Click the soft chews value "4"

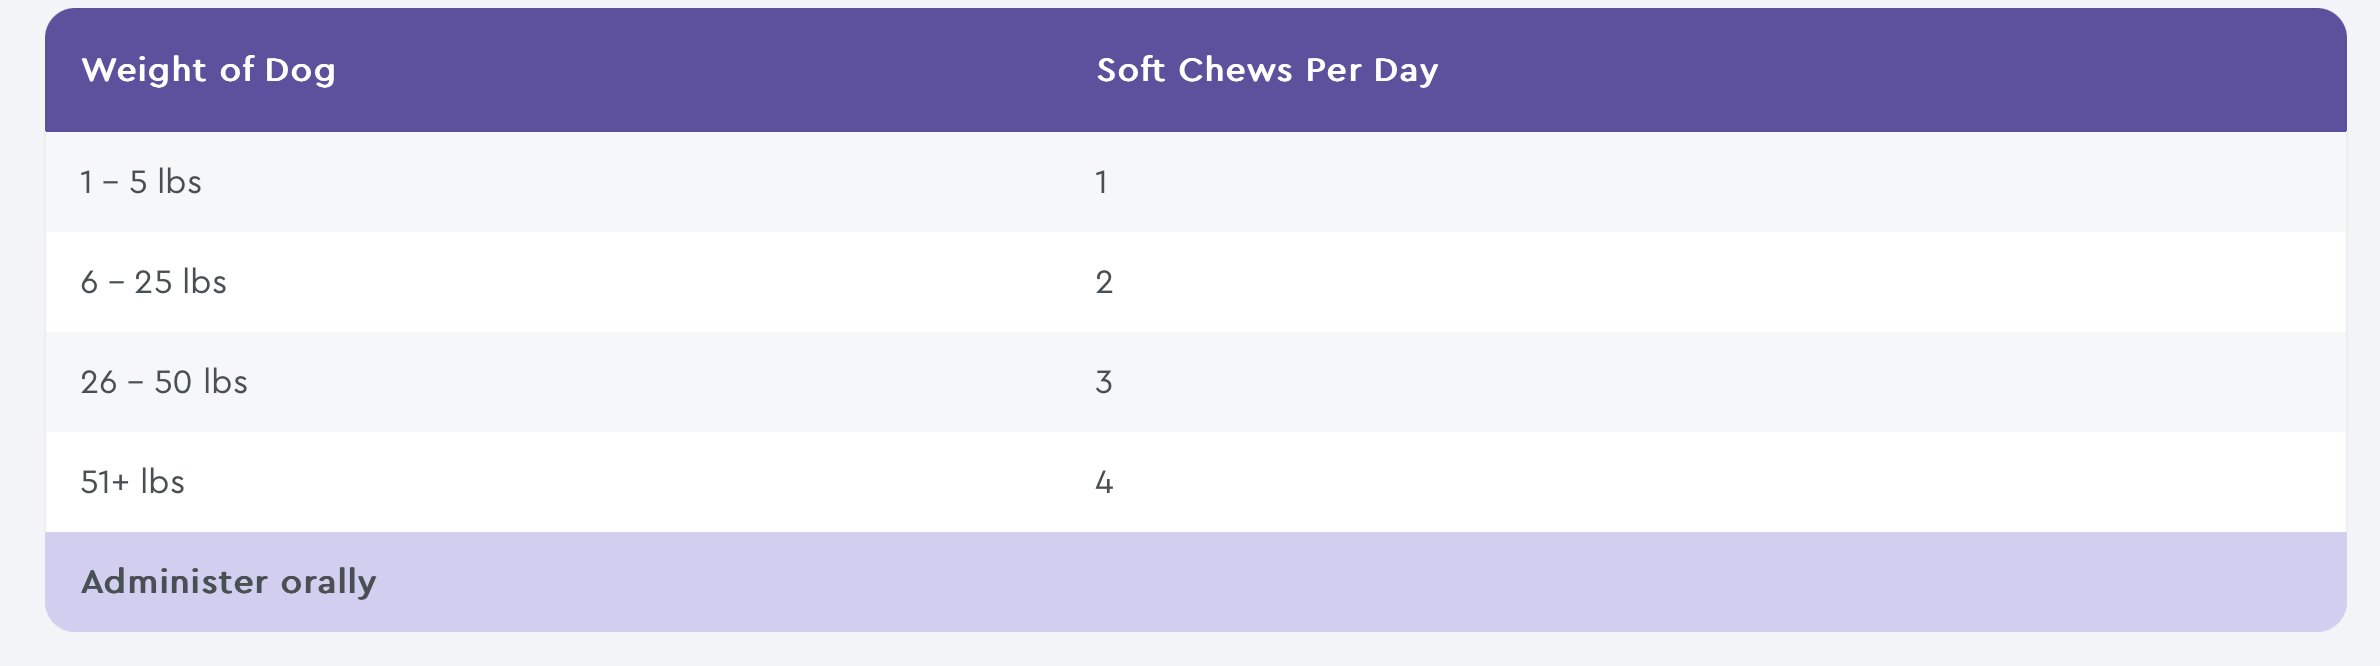[x=1104, y=482]
